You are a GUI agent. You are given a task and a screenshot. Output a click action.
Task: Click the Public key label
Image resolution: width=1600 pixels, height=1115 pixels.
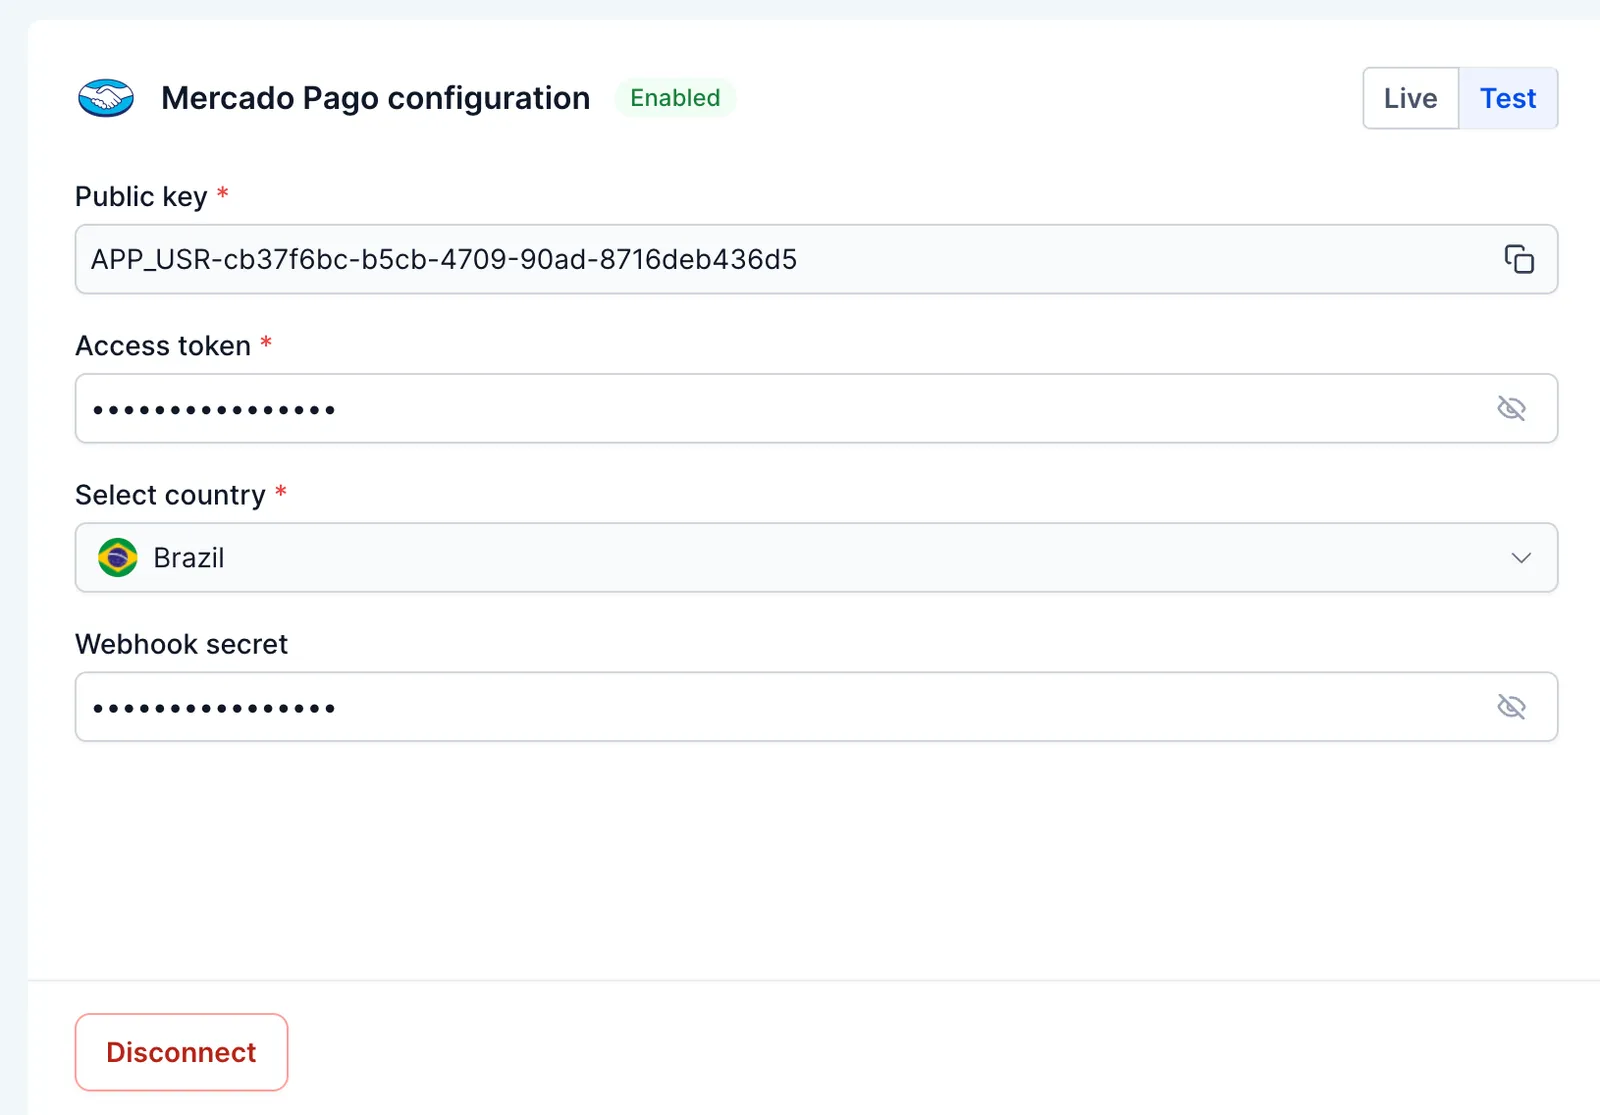coord(141,196)
